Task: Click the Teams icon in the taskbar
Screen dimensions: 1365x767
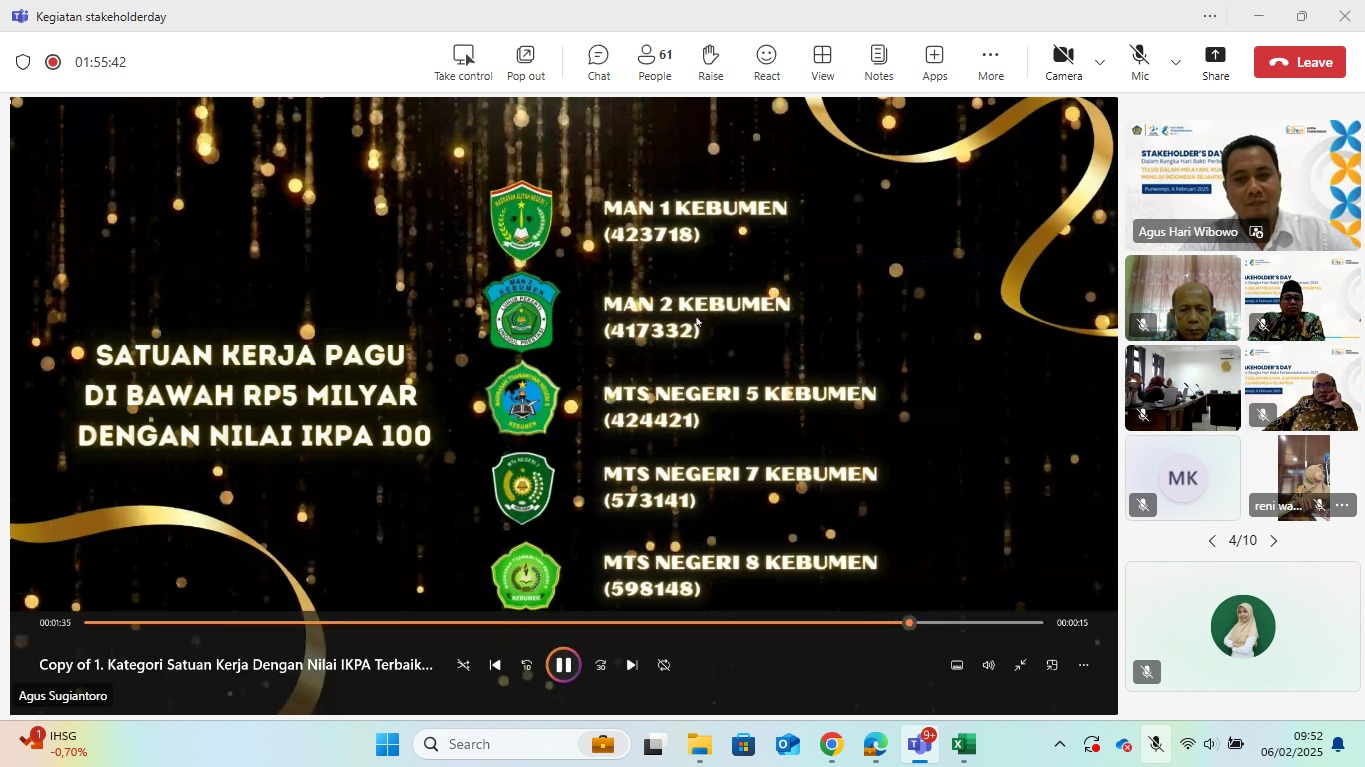Action: click(x=919, y=744)
